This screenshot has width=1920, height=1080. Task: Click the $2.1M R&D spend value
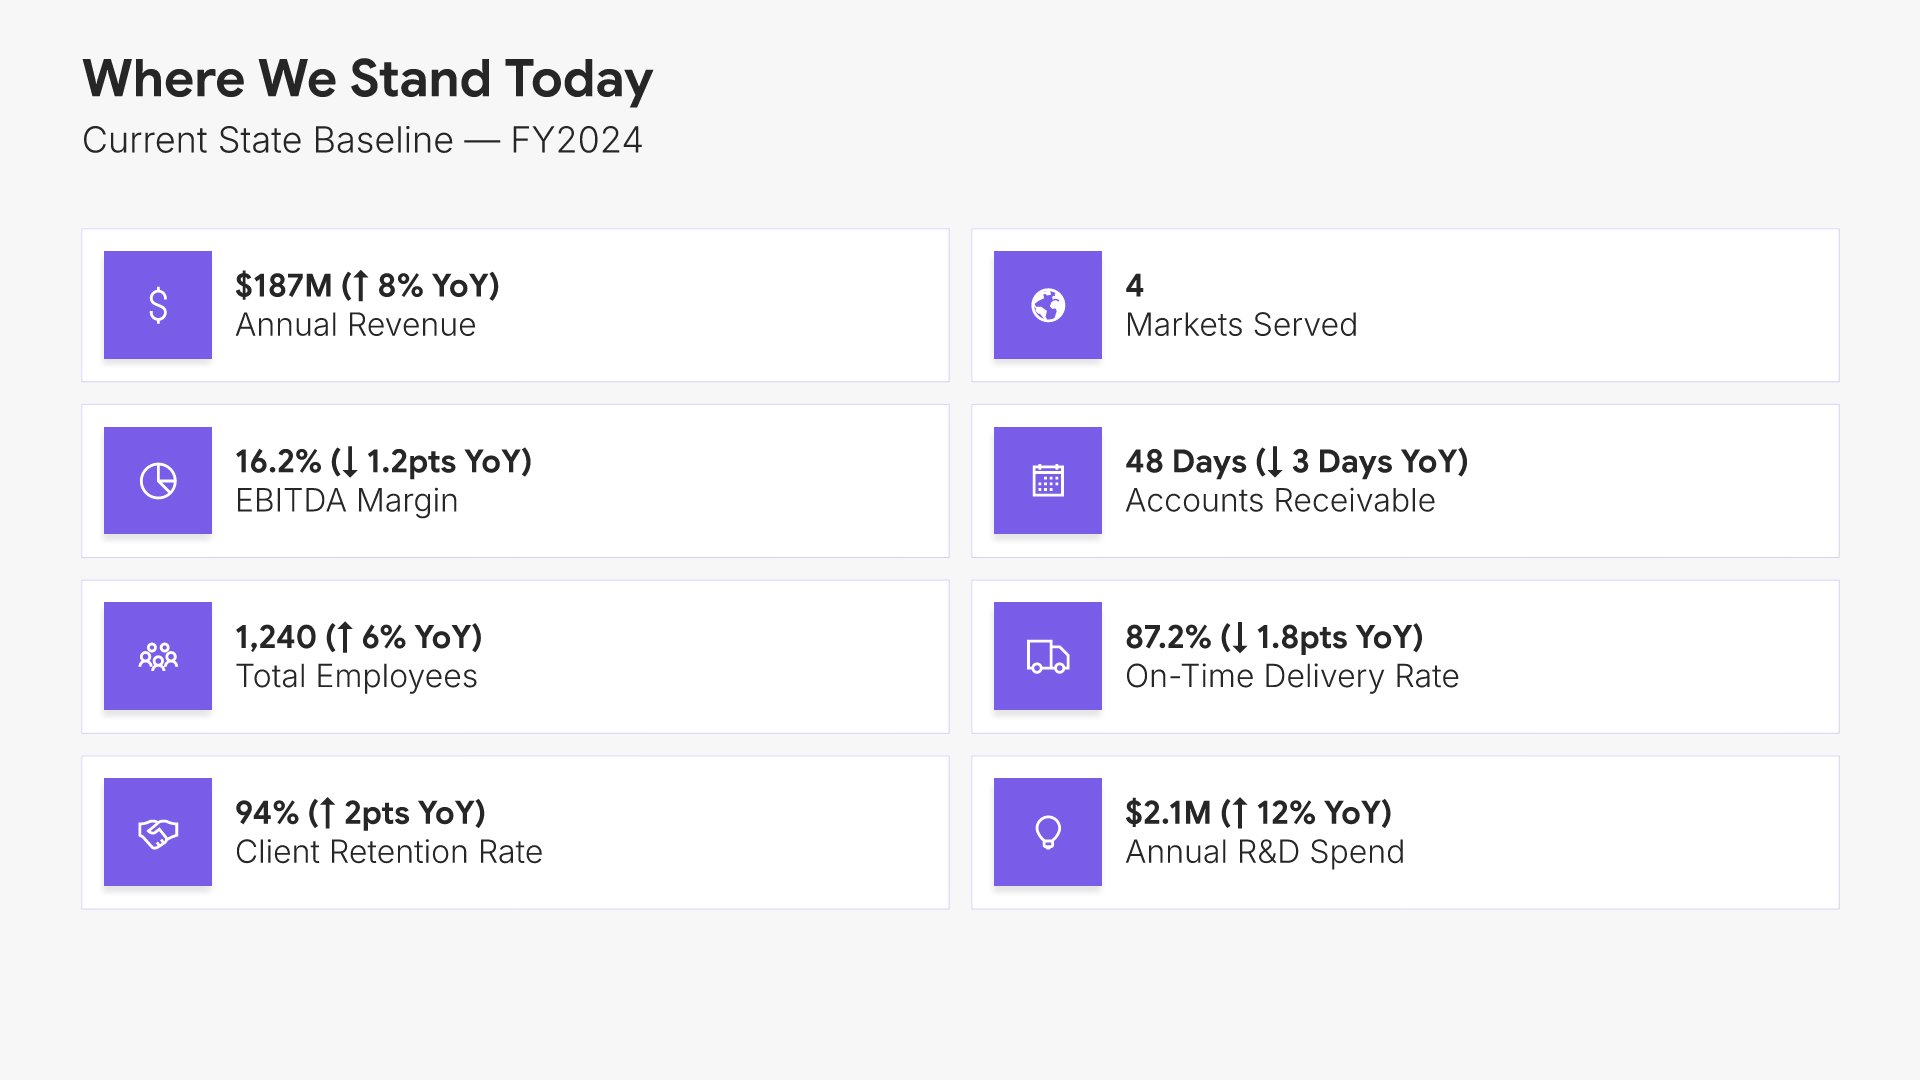(x=1258, y=813)
